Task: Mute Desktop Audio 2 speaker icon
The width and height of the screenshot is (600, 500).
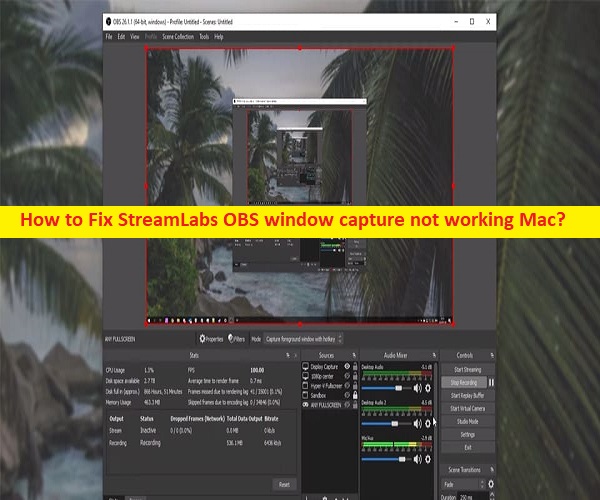Action: click(x=417, y=423)
